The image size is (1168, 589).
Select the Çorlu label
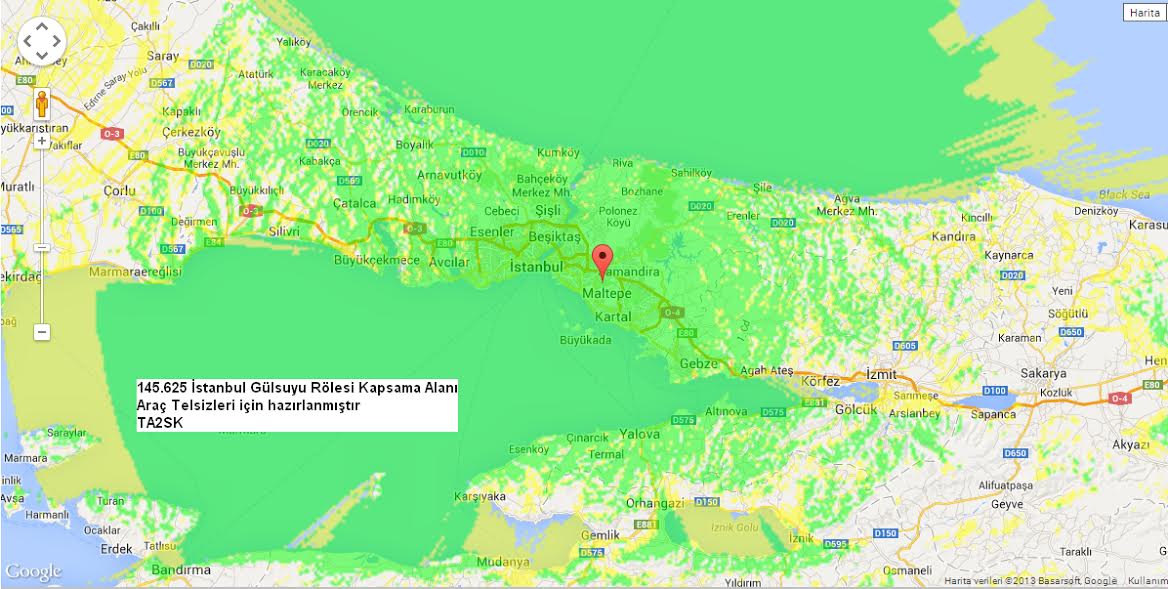(119, 191)
